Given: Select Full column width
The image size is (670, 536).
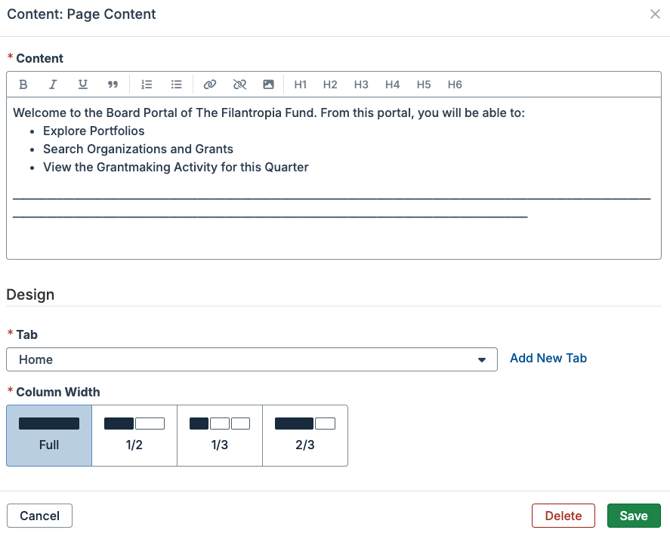Looking at the screenshot, I should (49, 435).
